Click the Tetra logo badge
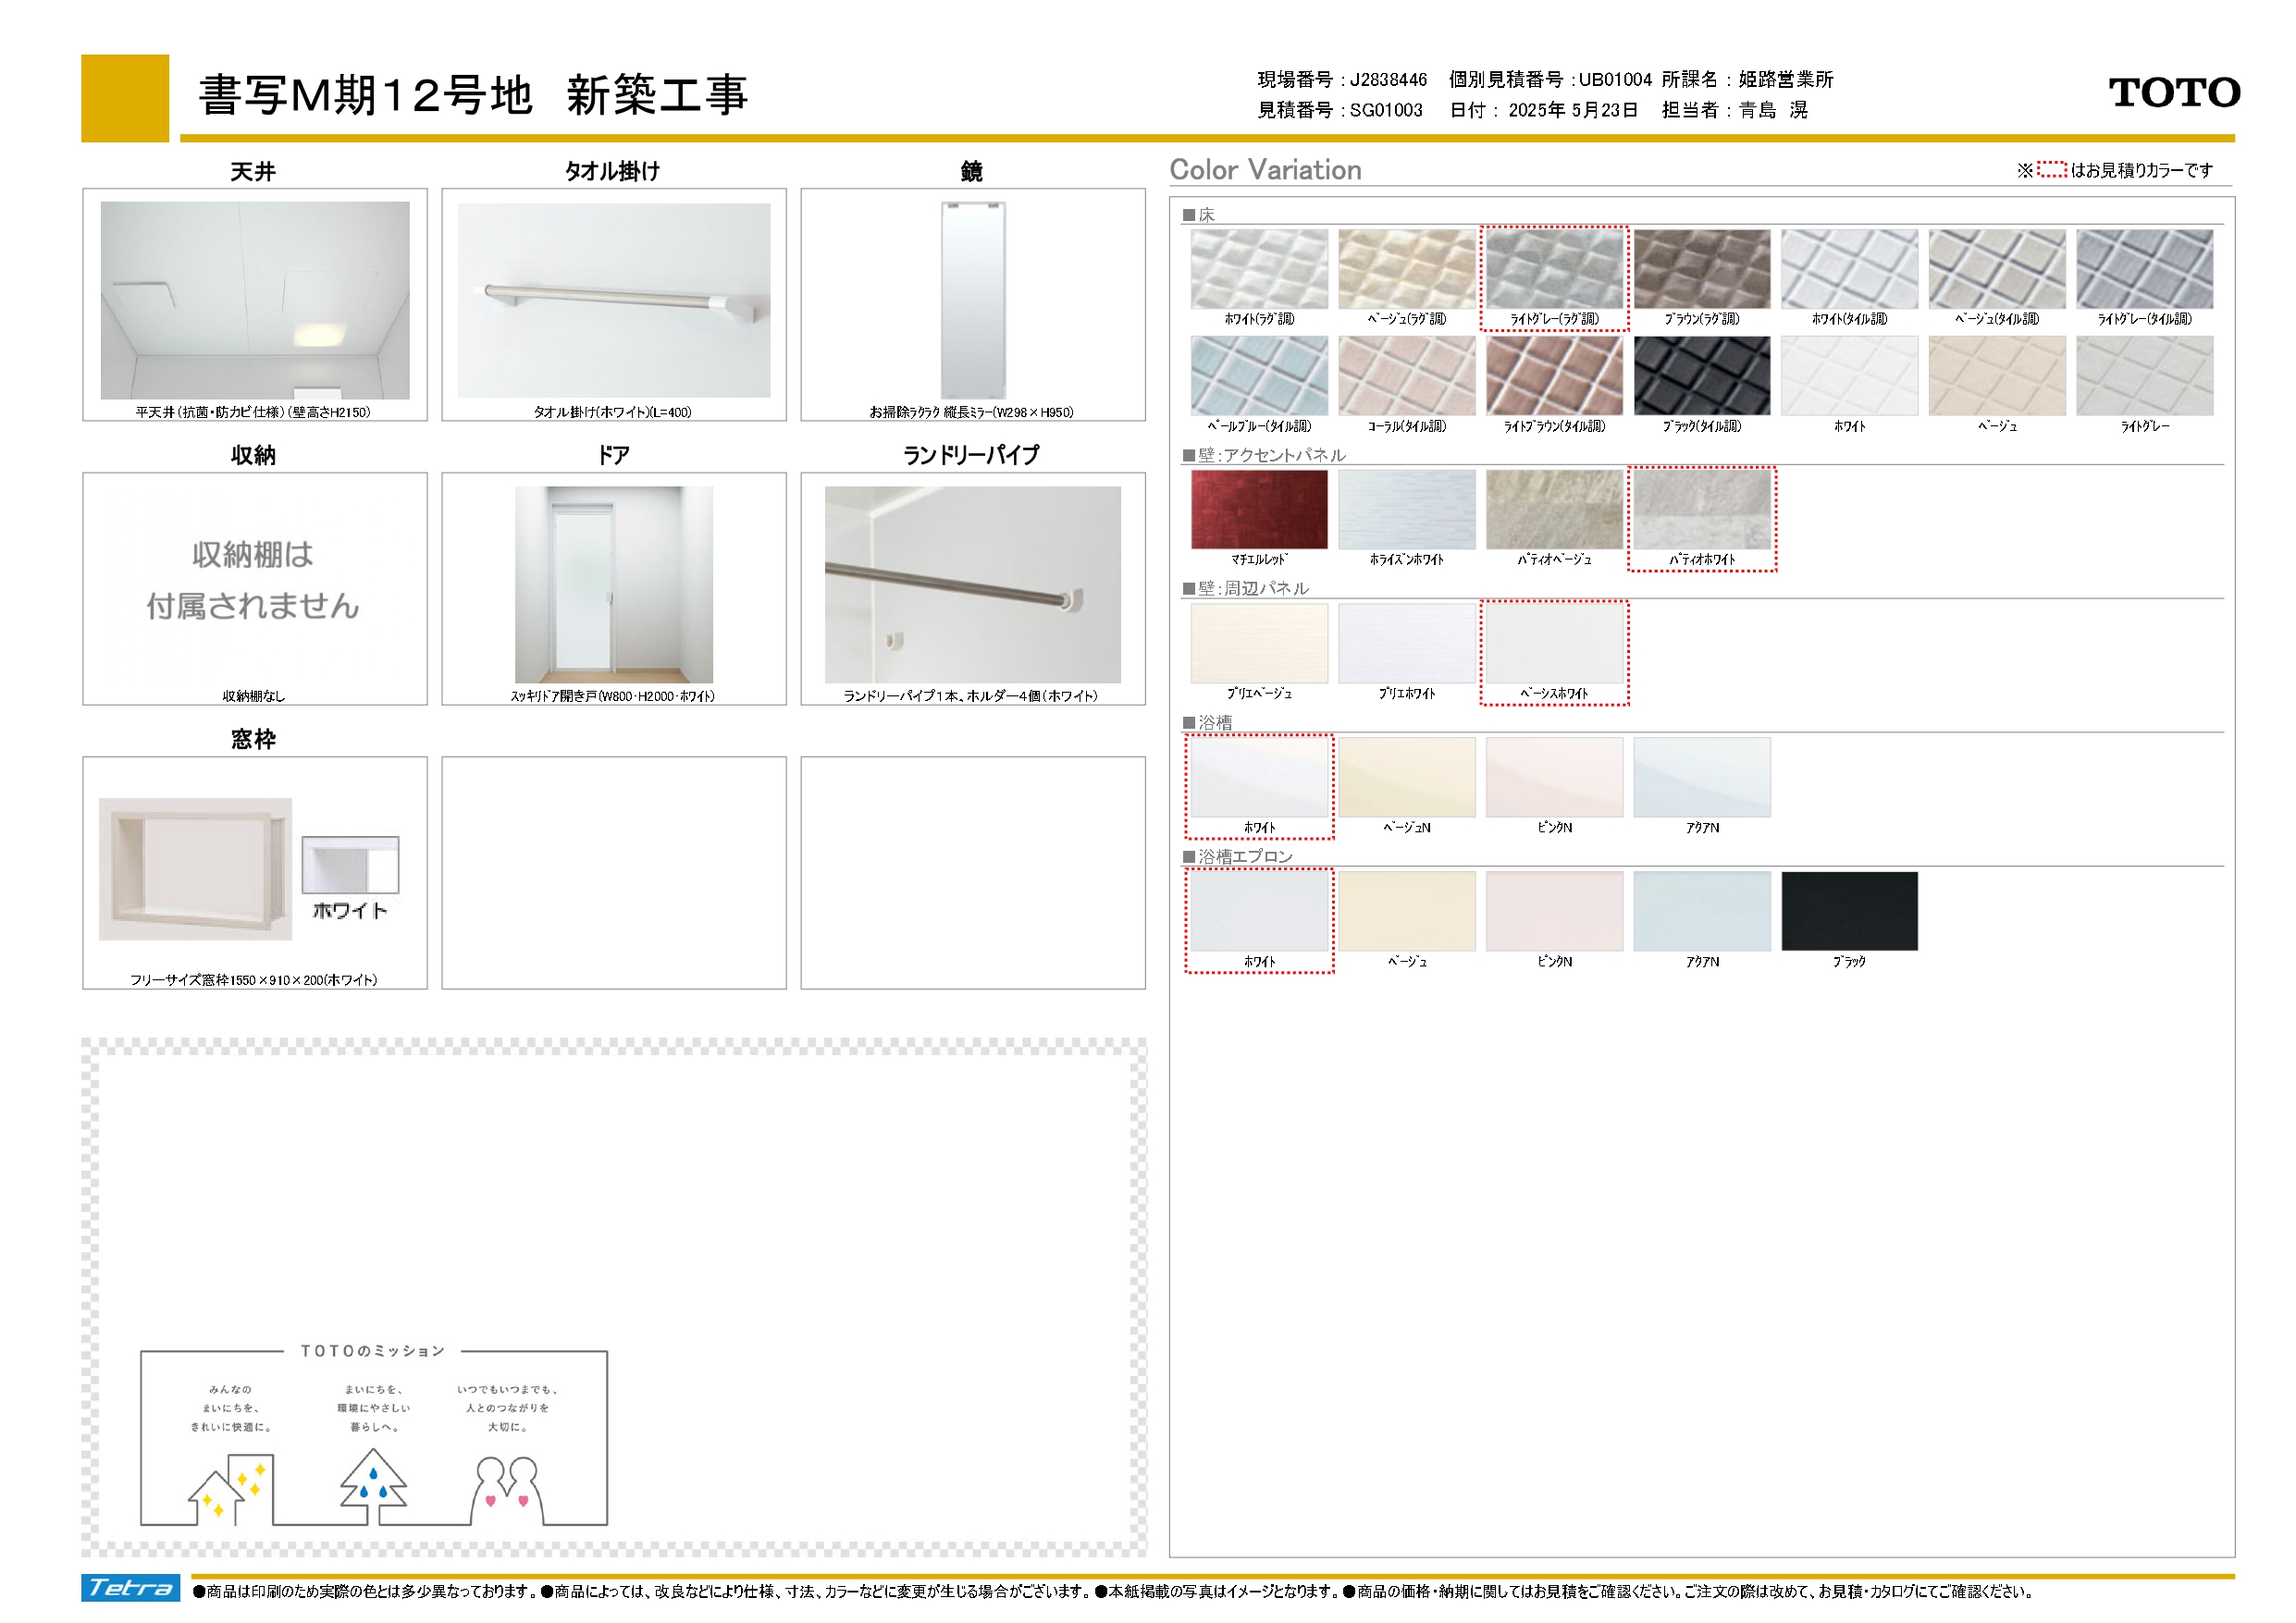The height and width of the screenshot is (1623, 2296). tap(130, 1588)
